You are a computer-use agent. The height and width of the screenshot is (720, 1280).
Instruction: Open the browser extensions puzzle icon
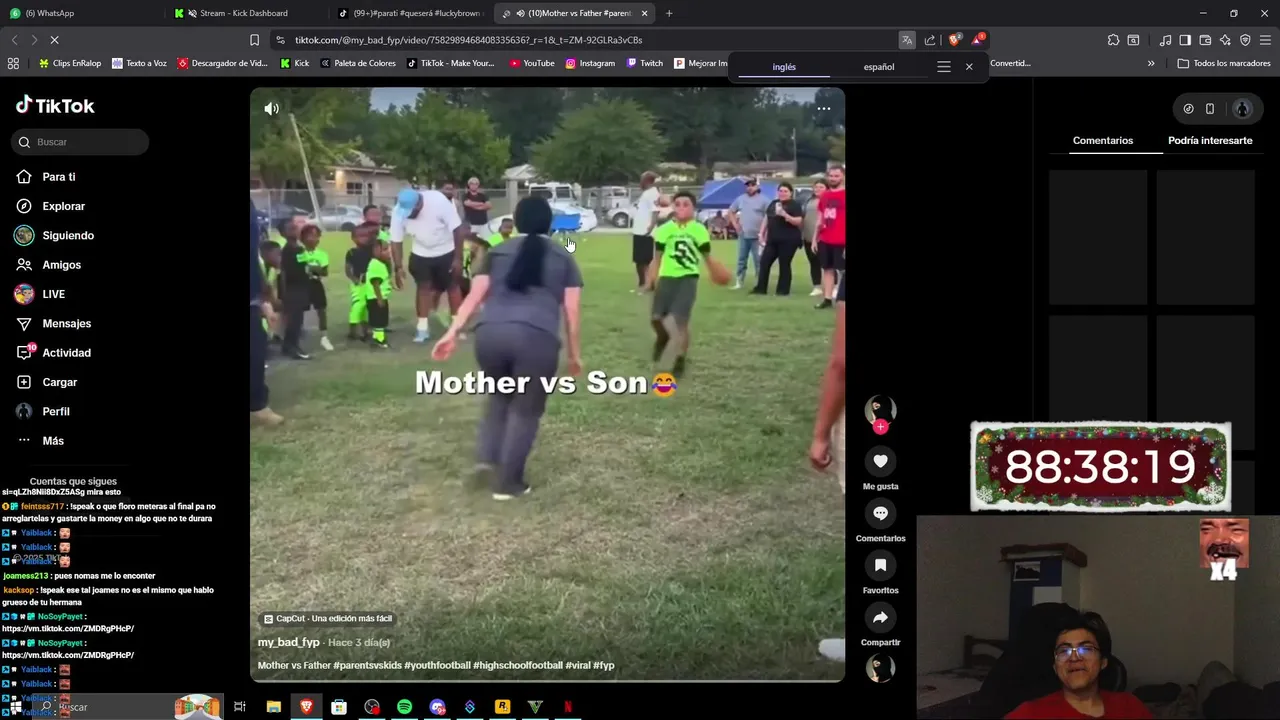point(1113,40)
